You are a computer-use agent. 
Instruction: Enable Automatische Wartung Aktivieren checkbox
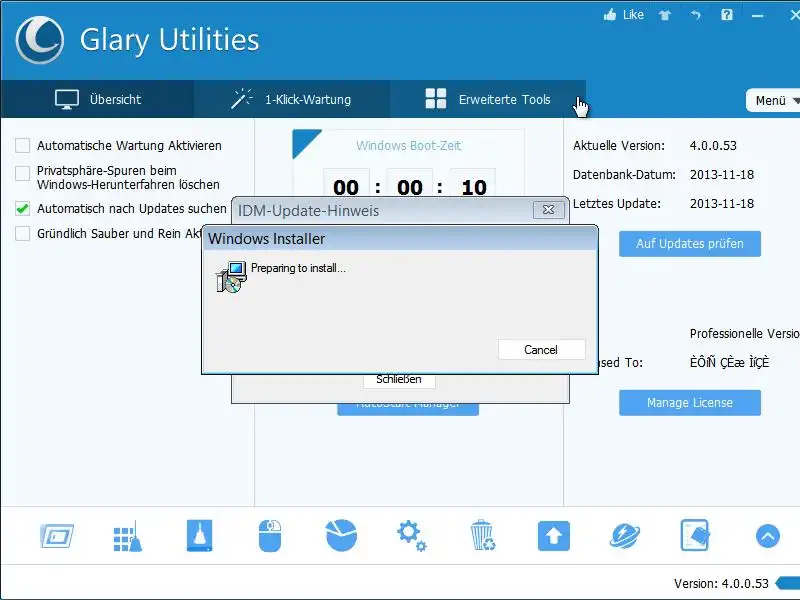tap(22, 146)
